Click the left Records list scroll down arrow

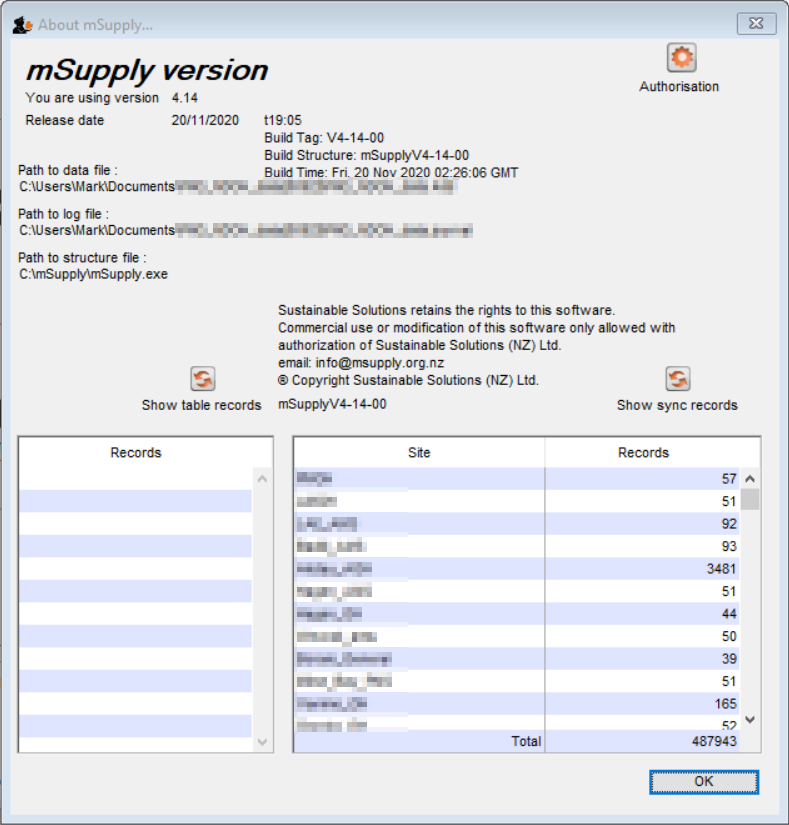pos(263,742)
